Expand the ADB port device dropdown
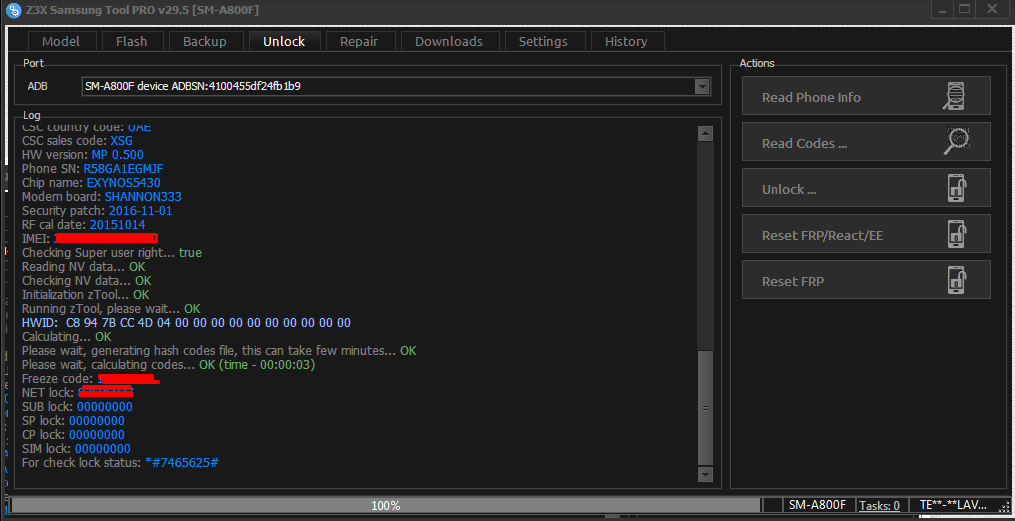 pos(701,86)
